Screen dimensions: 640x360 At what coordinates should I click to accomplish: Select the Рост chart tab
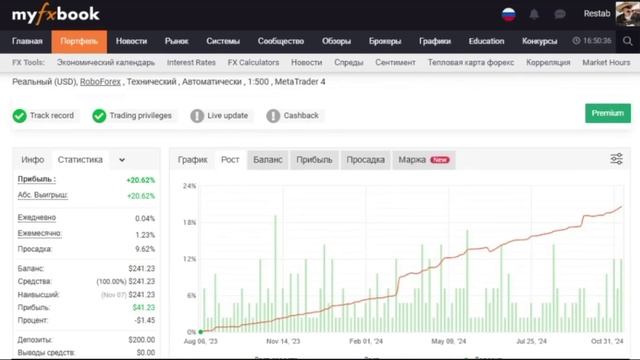click(x=230, y=160)
